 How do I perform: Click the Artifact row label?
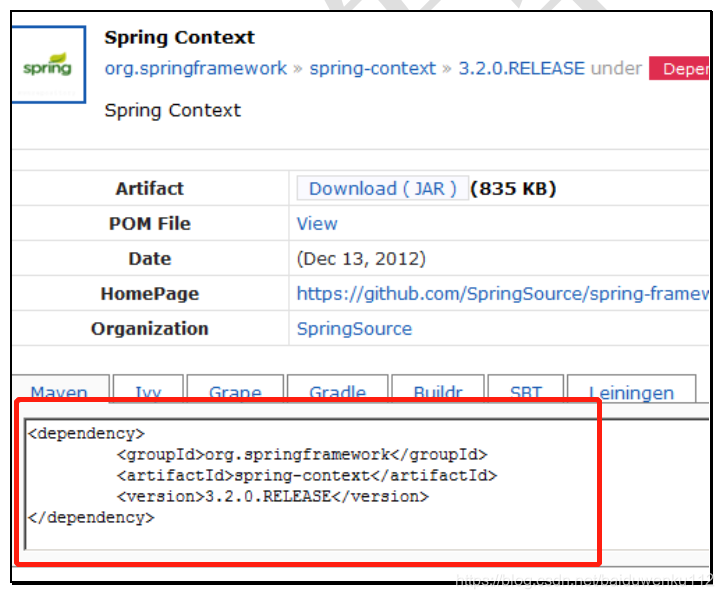(x=150, y=188)
